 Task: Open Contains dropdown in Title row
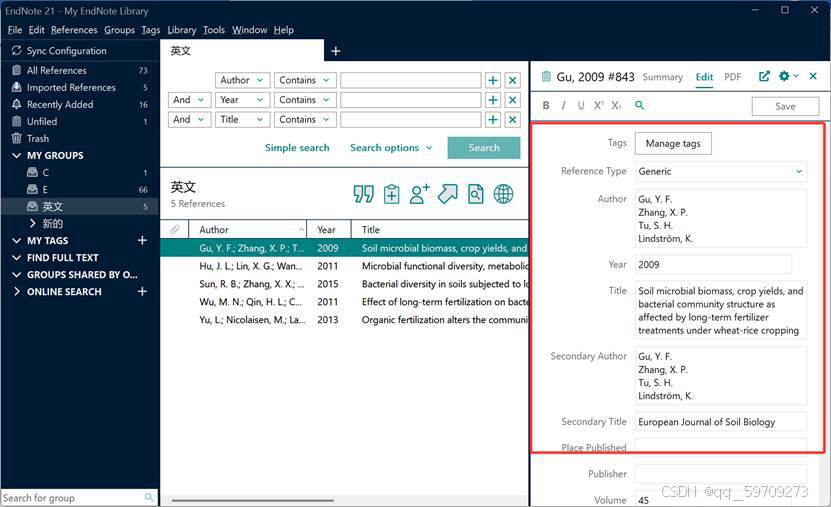pyautogui.click(x=305, y=119)
